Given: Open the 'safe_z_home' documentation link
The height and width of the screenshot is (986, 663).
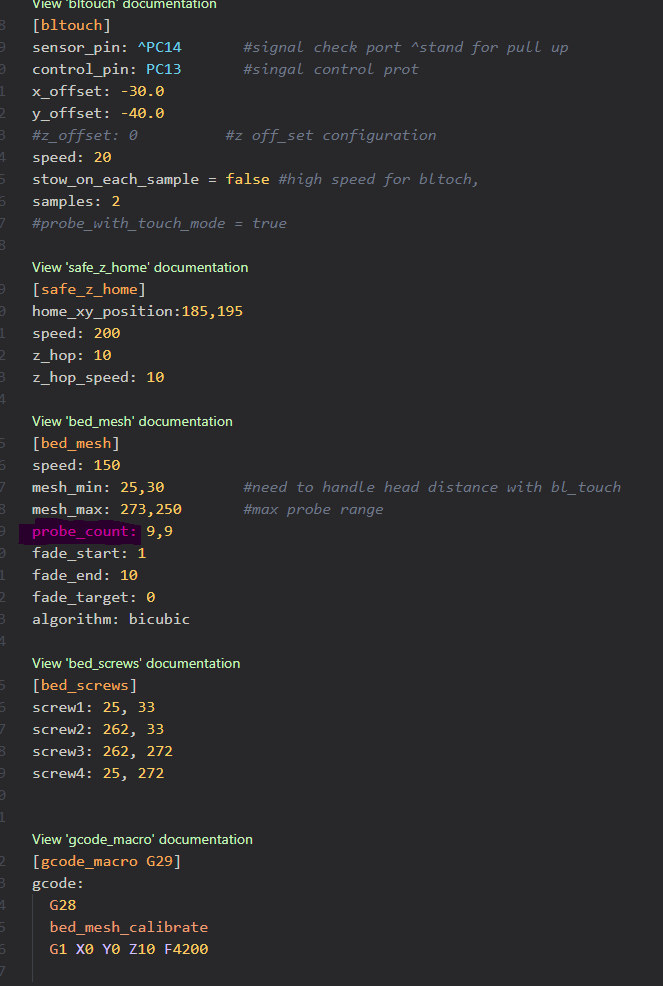Looking at the screenshot, I should pyautogui.click(x=140, y=267).
